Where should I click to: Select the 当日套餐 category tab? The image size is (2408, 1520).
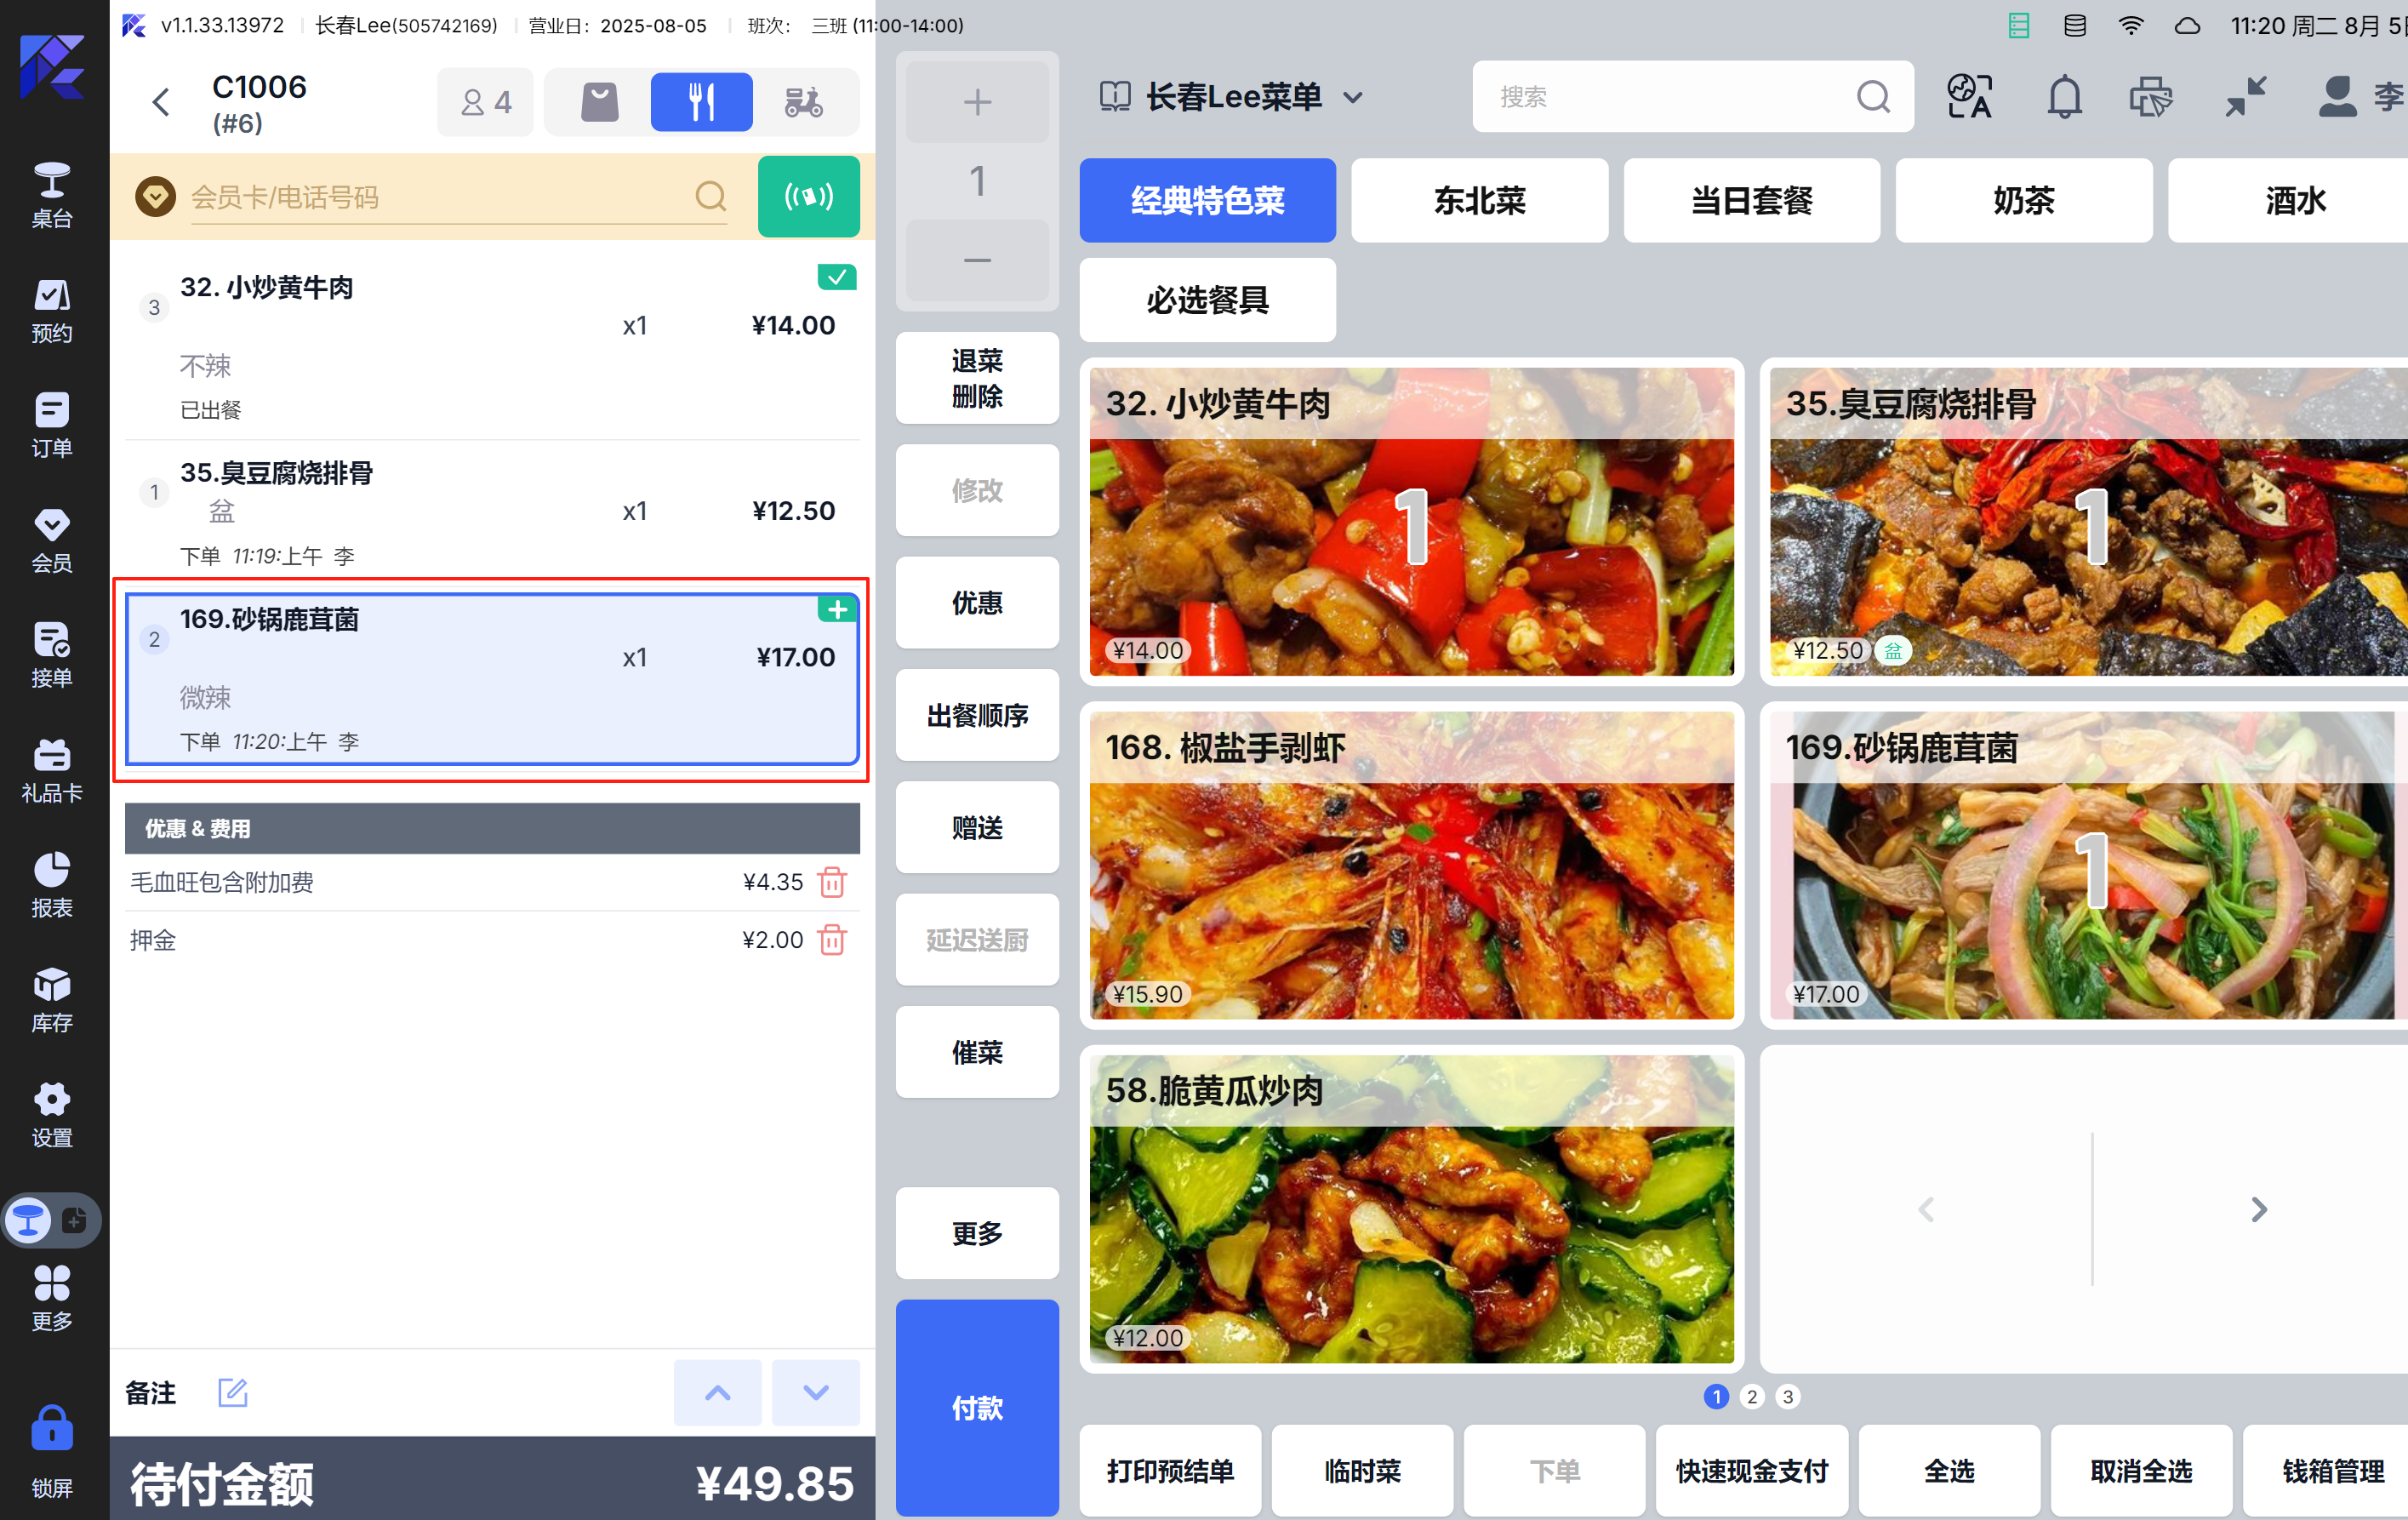1751,200
